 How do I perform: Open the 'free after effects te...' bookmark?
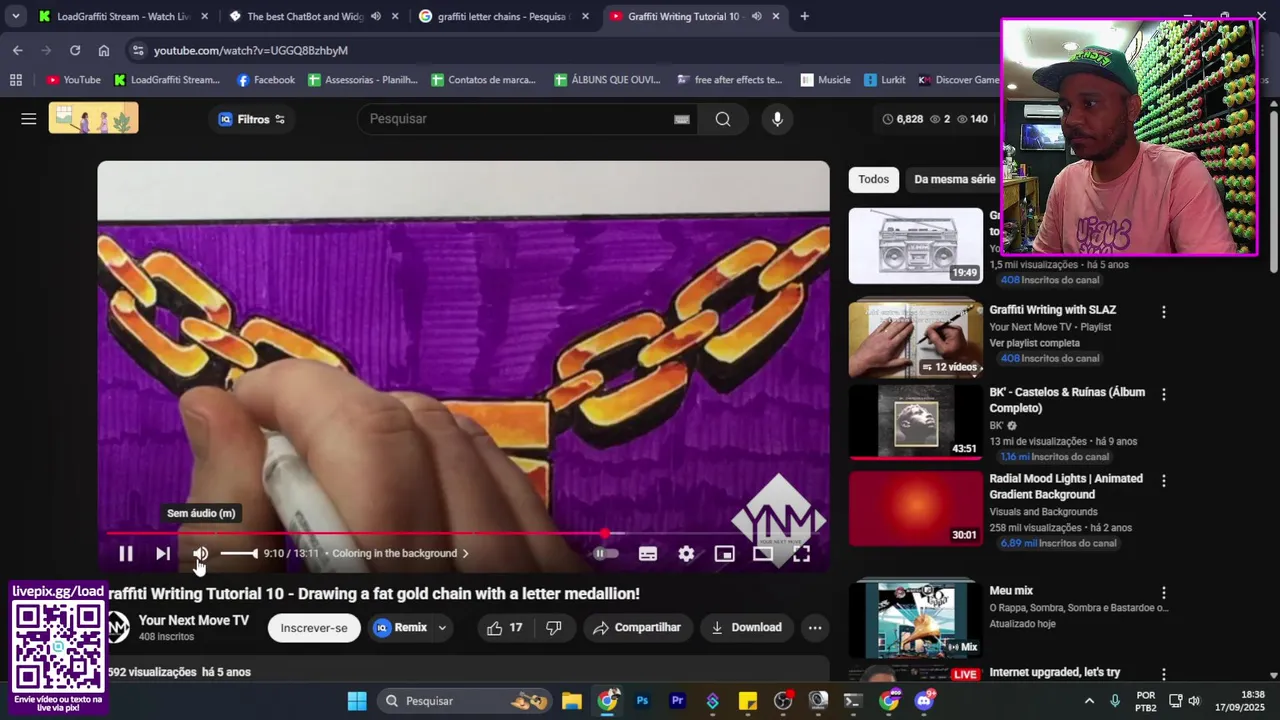point(730,80)
